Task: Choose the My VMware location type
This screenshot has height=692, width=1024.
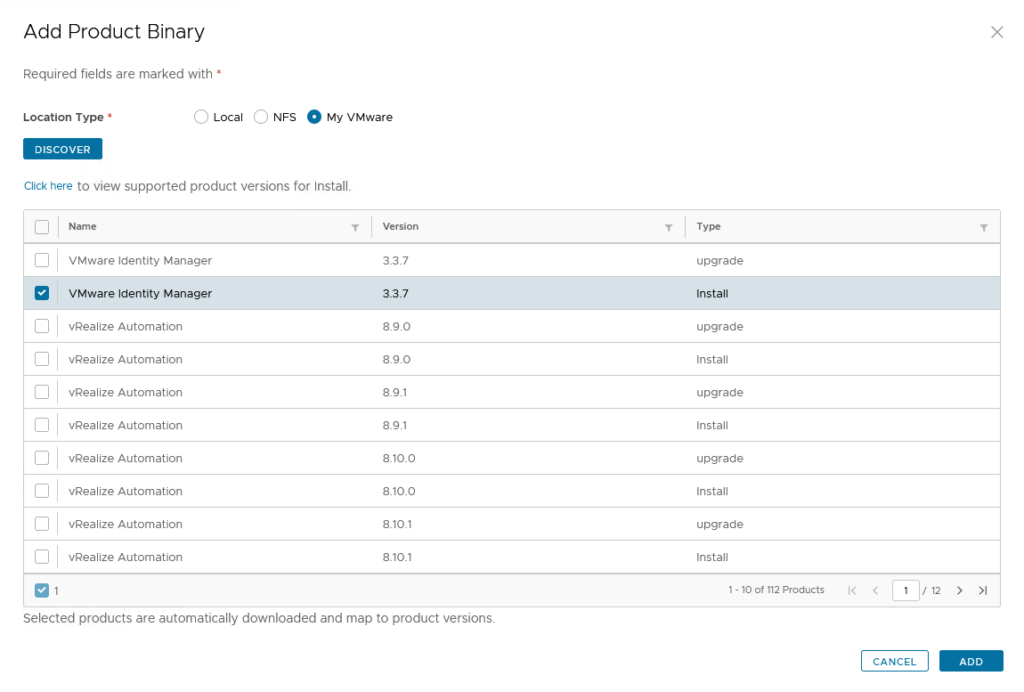Action: pyautogui.click(x=314, y=117)
